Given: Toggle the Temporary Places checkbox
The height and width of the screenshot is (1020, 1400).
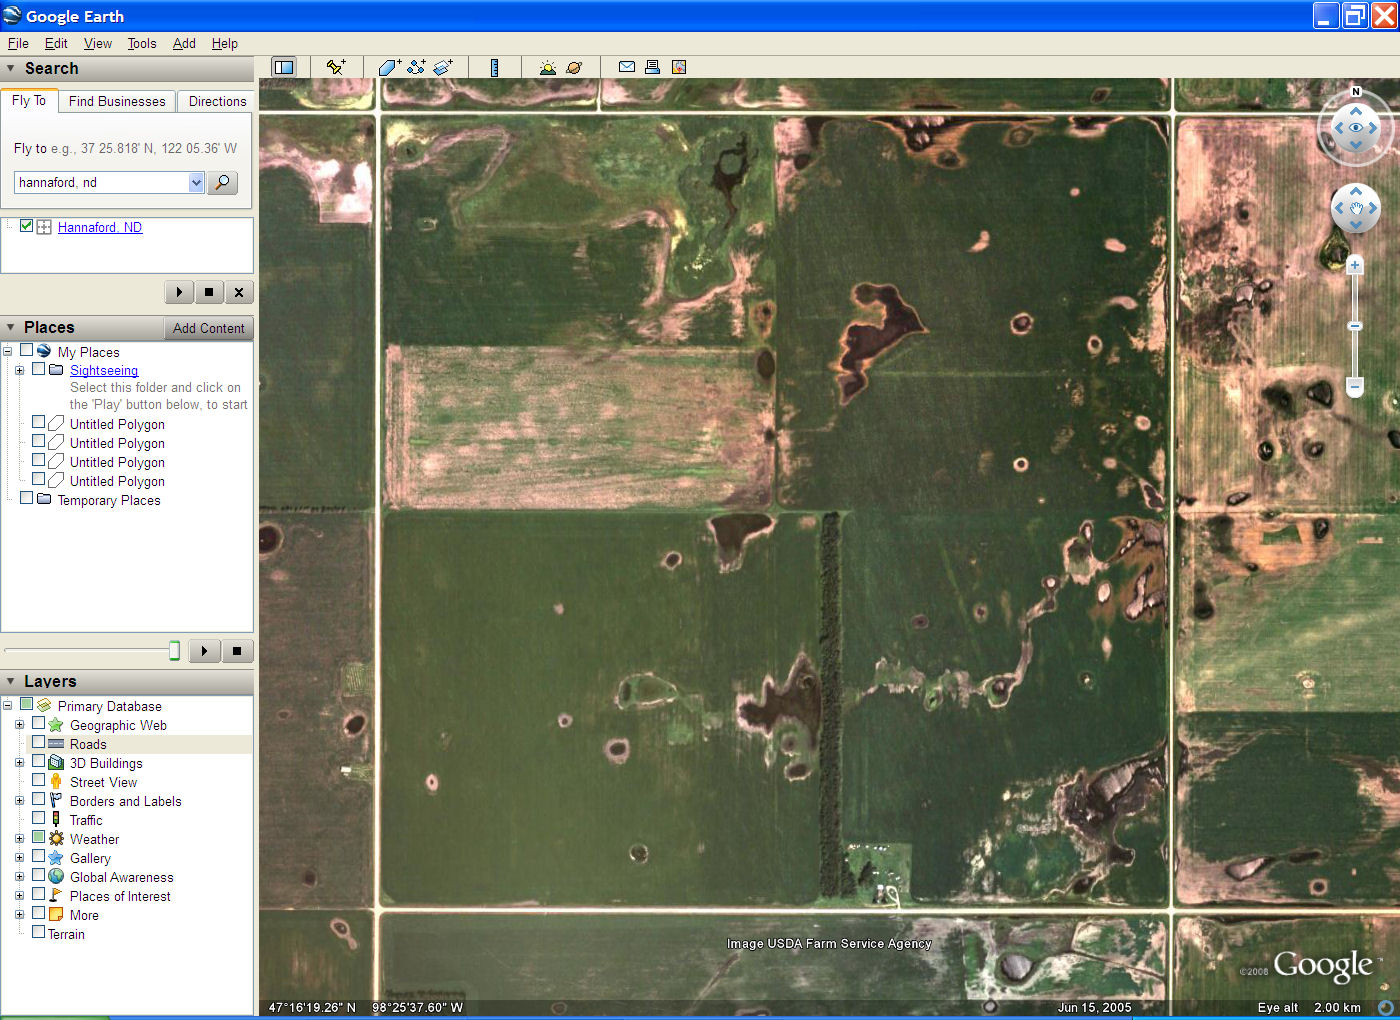Looking at the screenshot, I should pyautogui.click(x=26, y=498).
